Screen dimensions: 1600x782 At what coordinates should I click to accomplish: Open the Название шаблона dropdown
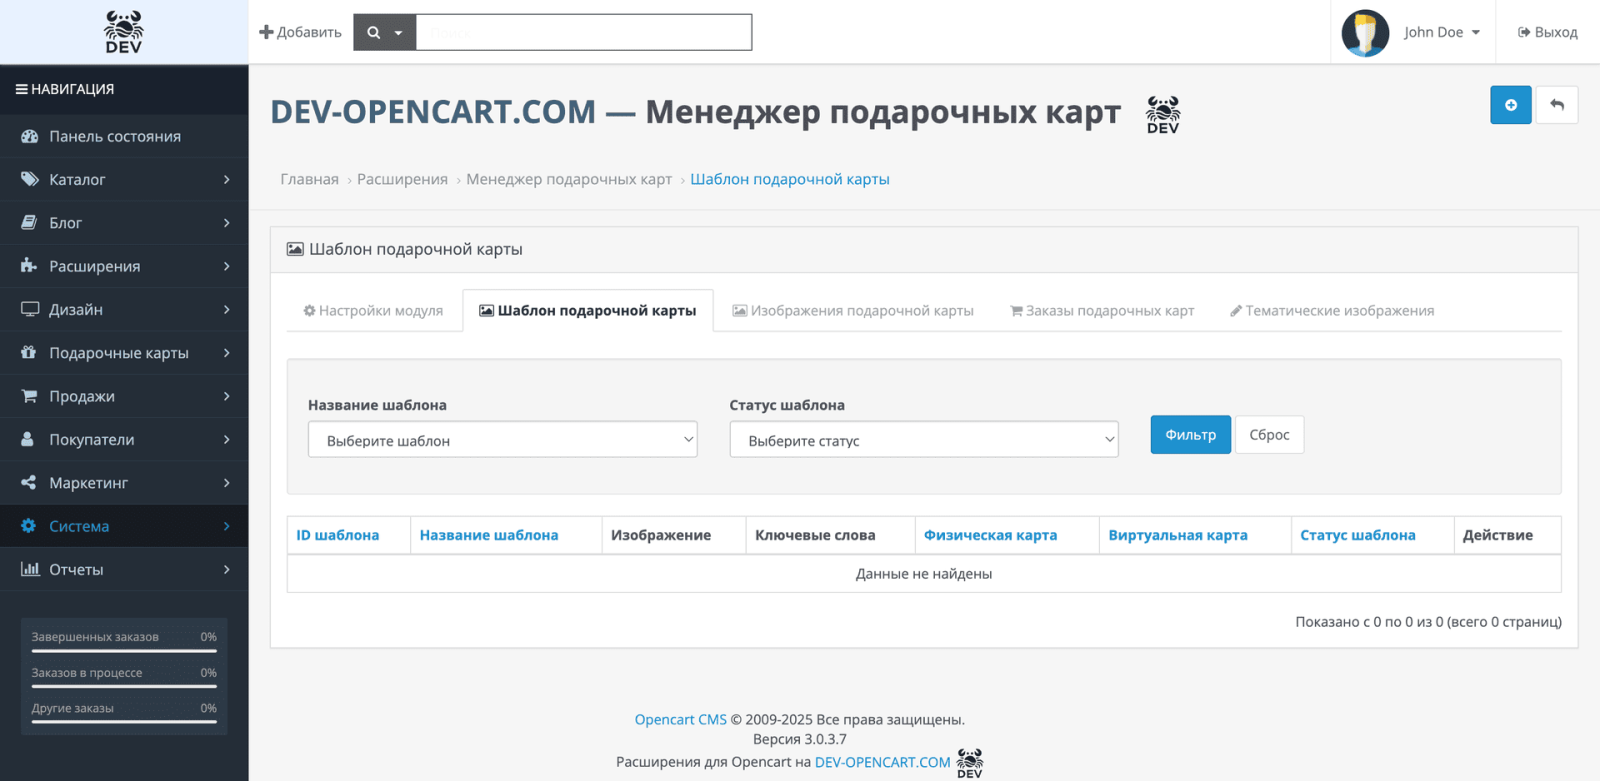(x=503, y=440)
